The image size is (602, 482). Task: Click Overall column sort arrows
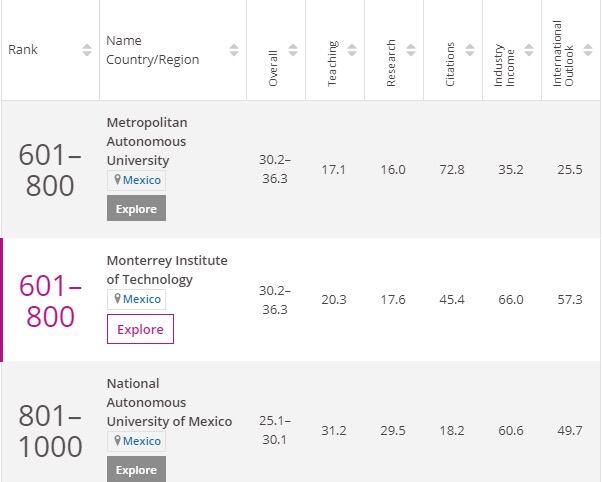(293, 50)
